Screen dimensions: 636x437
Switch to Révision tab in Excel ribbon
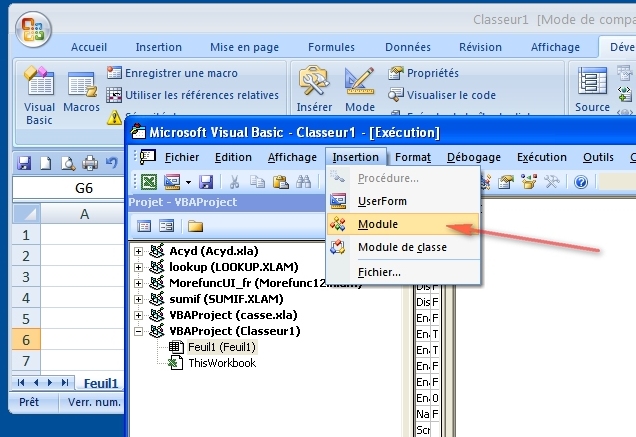480,47
